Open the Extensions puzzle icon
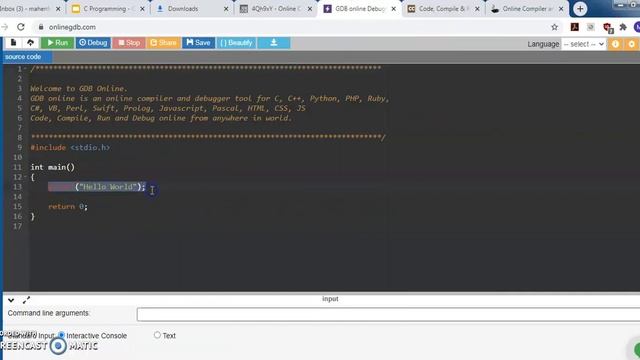Image resolution: width=640 pixels, height=360 pixels. point(623,27)
